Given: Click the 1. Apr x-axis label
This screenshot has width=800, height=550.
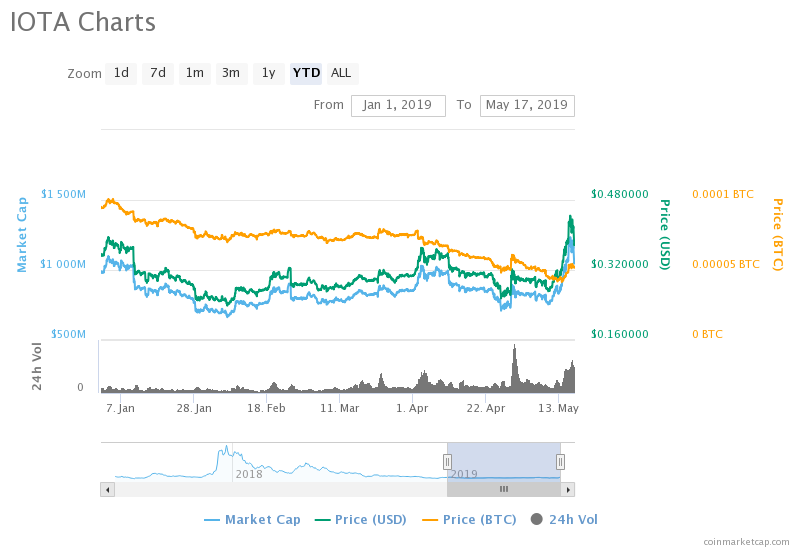Looking at the screenshot, I should 412,408.
